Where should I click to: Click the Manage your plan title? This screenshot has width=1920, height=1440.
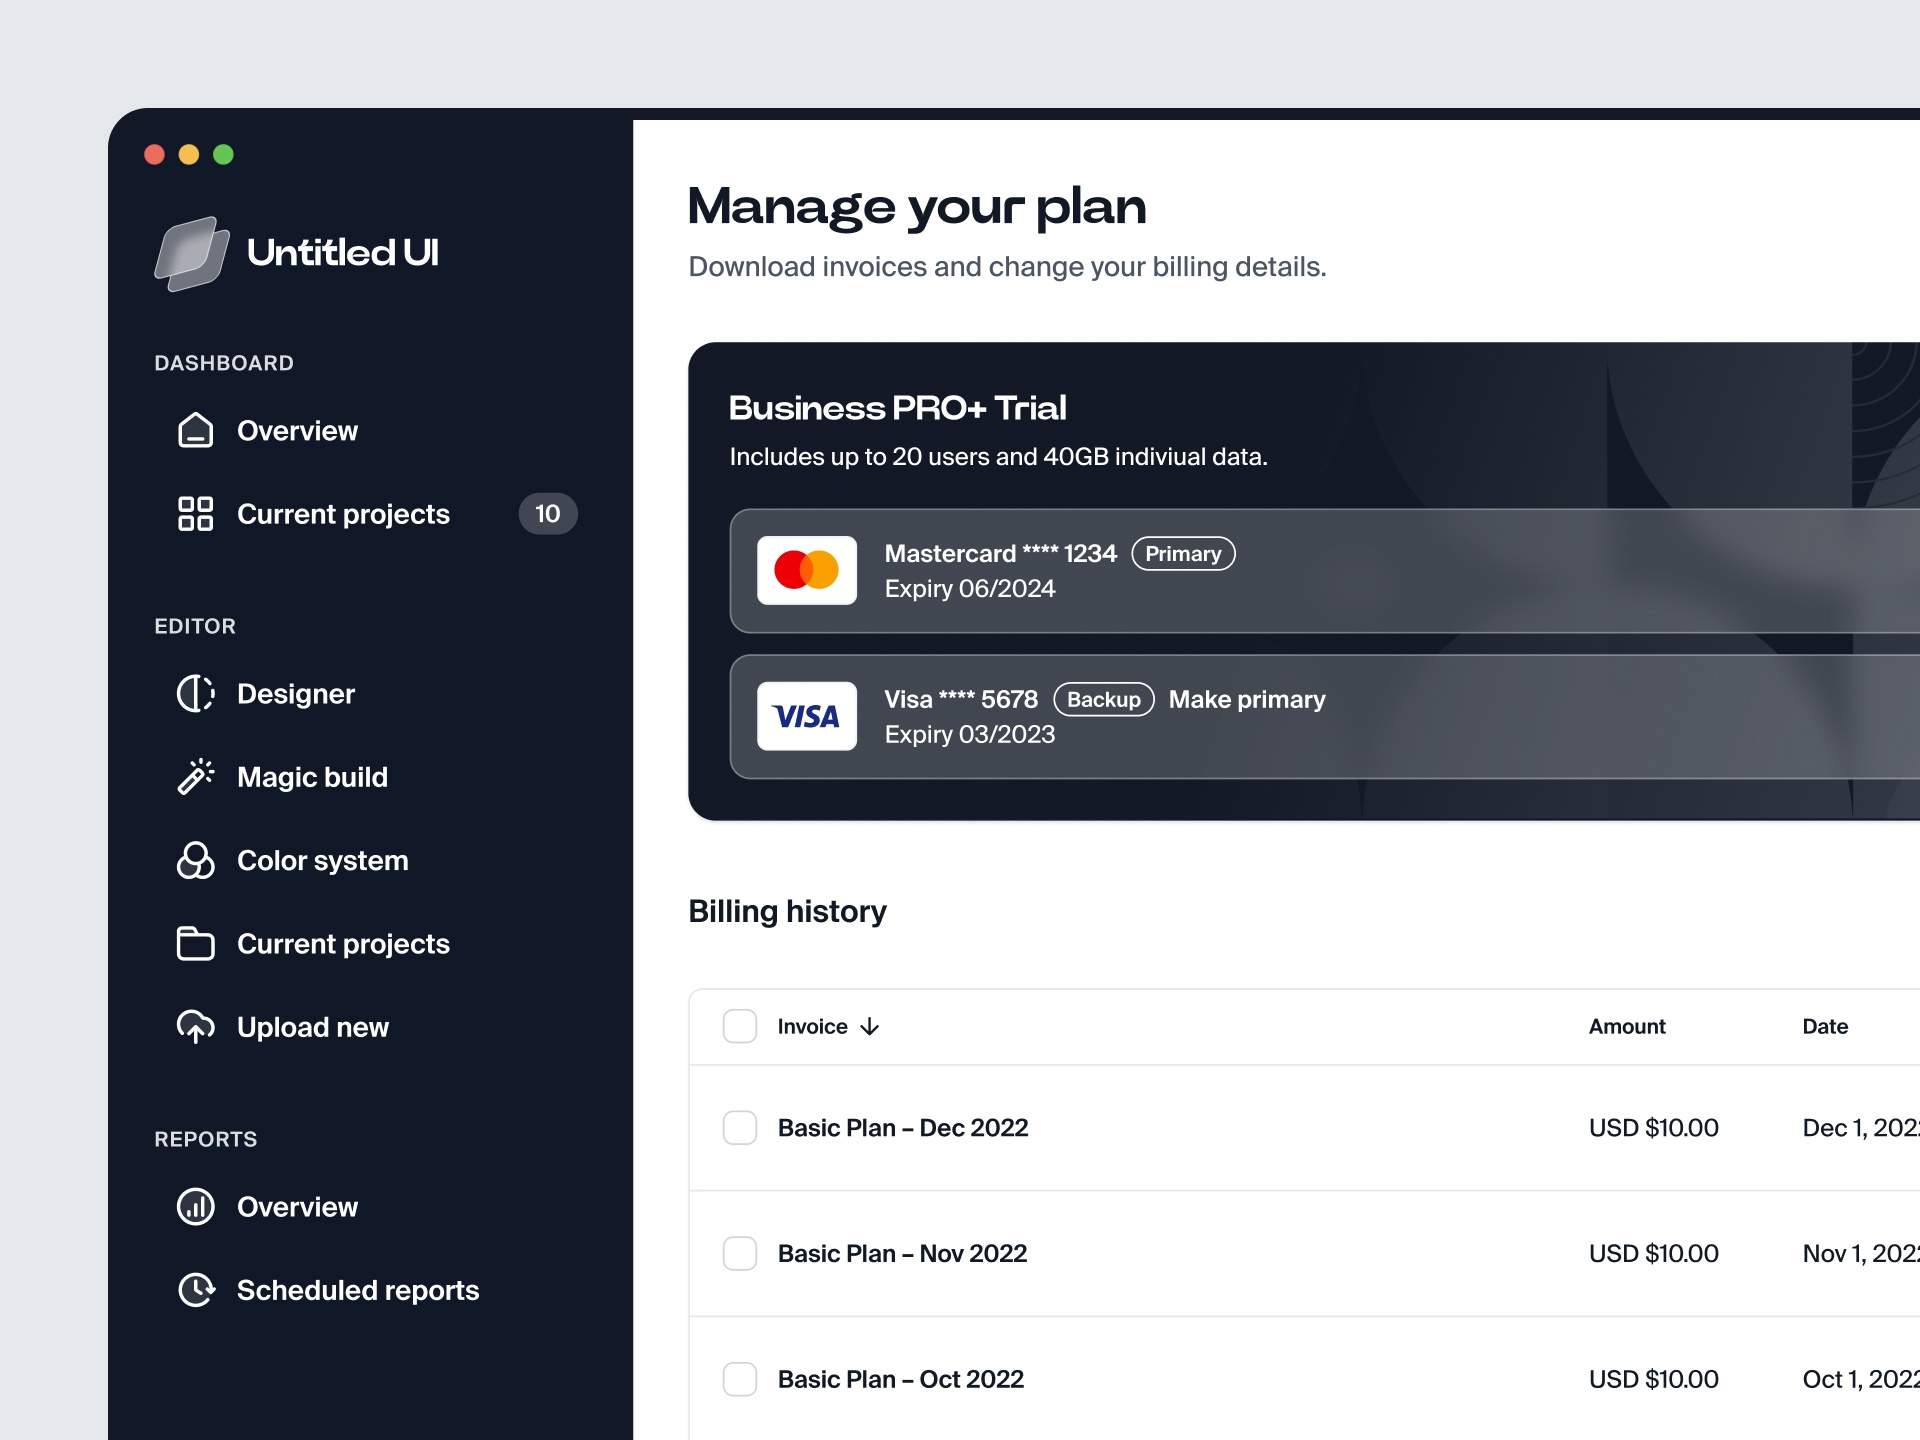click(x=917, y=207)
